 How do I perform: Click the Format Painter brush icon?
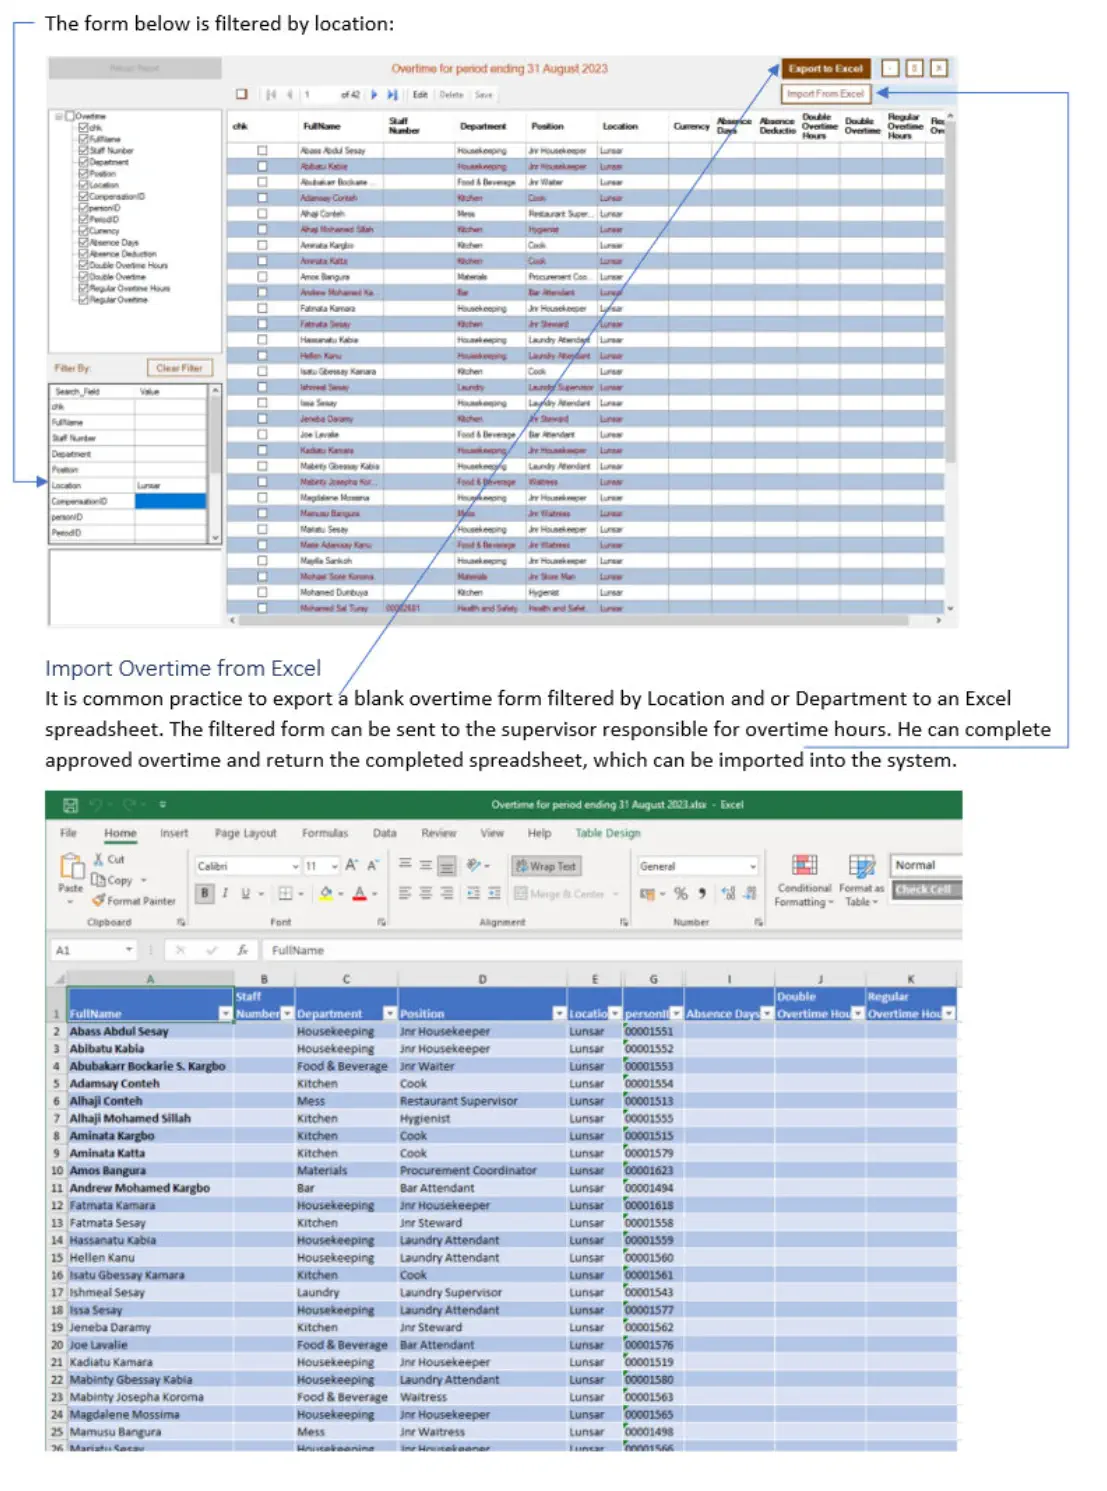click(x=98, y=900)
